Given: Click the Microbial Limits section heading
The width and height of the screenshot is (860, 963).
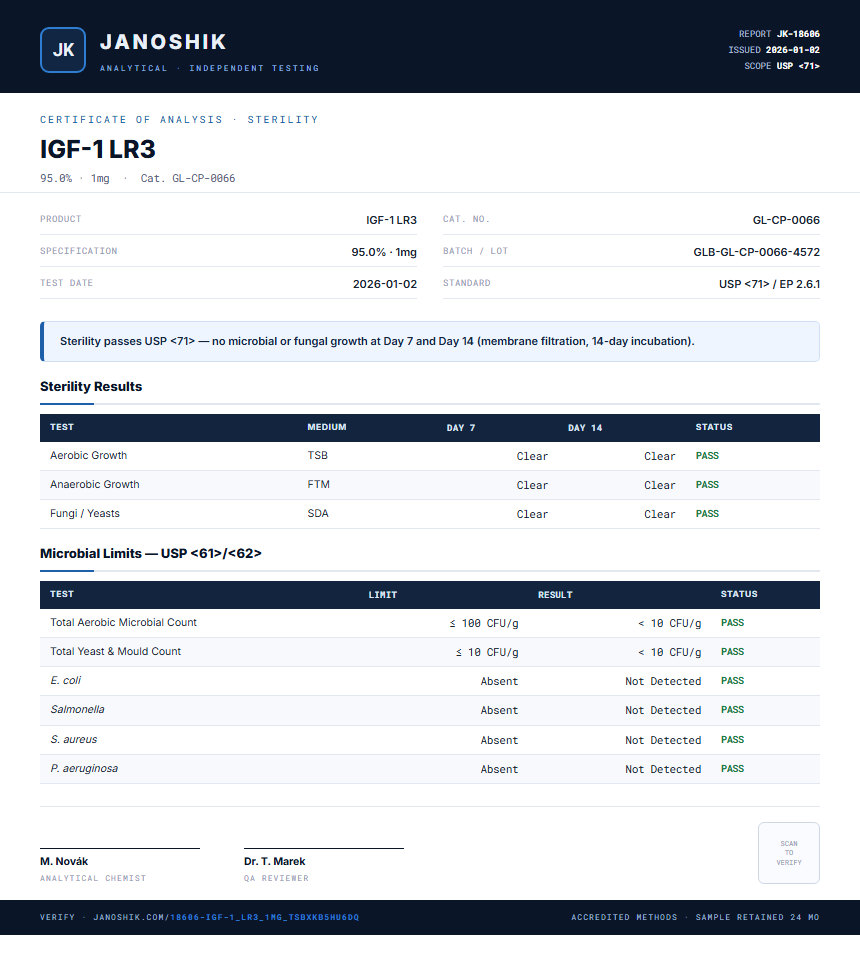Looking at the screenshot, I should point(150,553).
